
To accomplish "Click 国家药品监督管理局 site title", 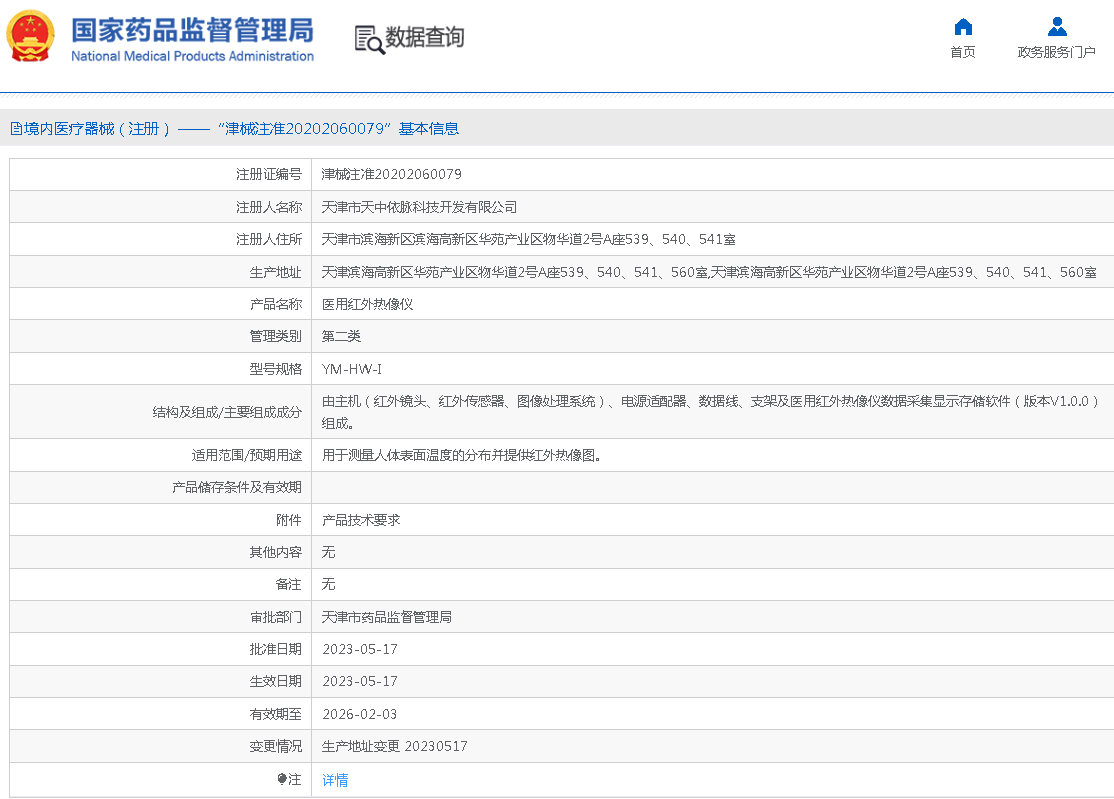I will [192, 27].
